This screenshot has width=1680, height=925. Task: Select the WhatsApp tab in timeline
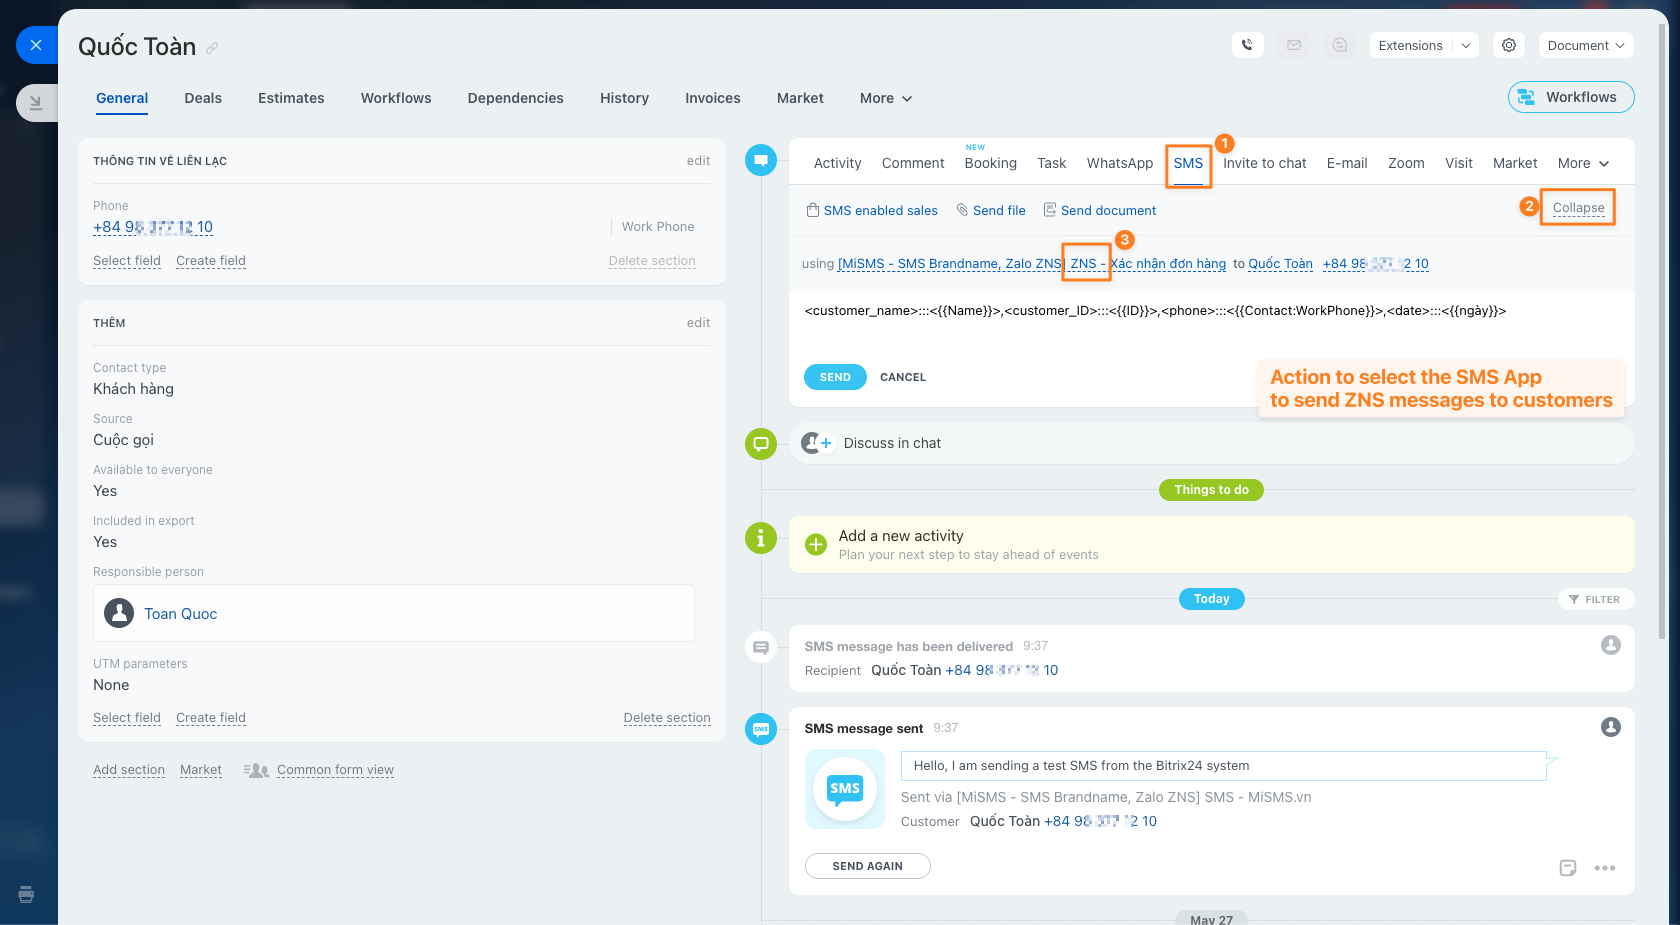(1119, 163)
